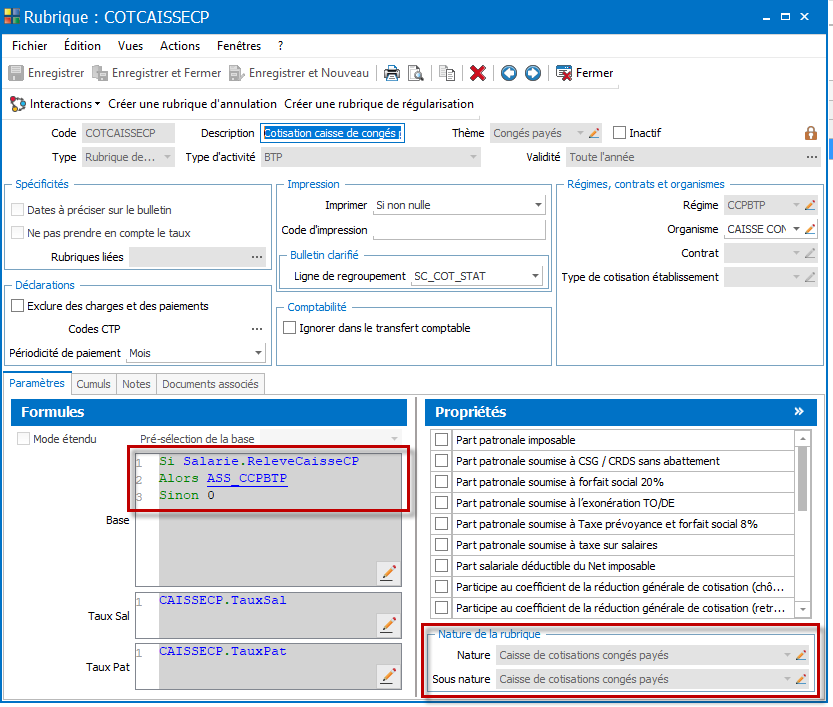Open the Fichier menu
This screenshot has width=833, height=707.
tap(29, 46)
